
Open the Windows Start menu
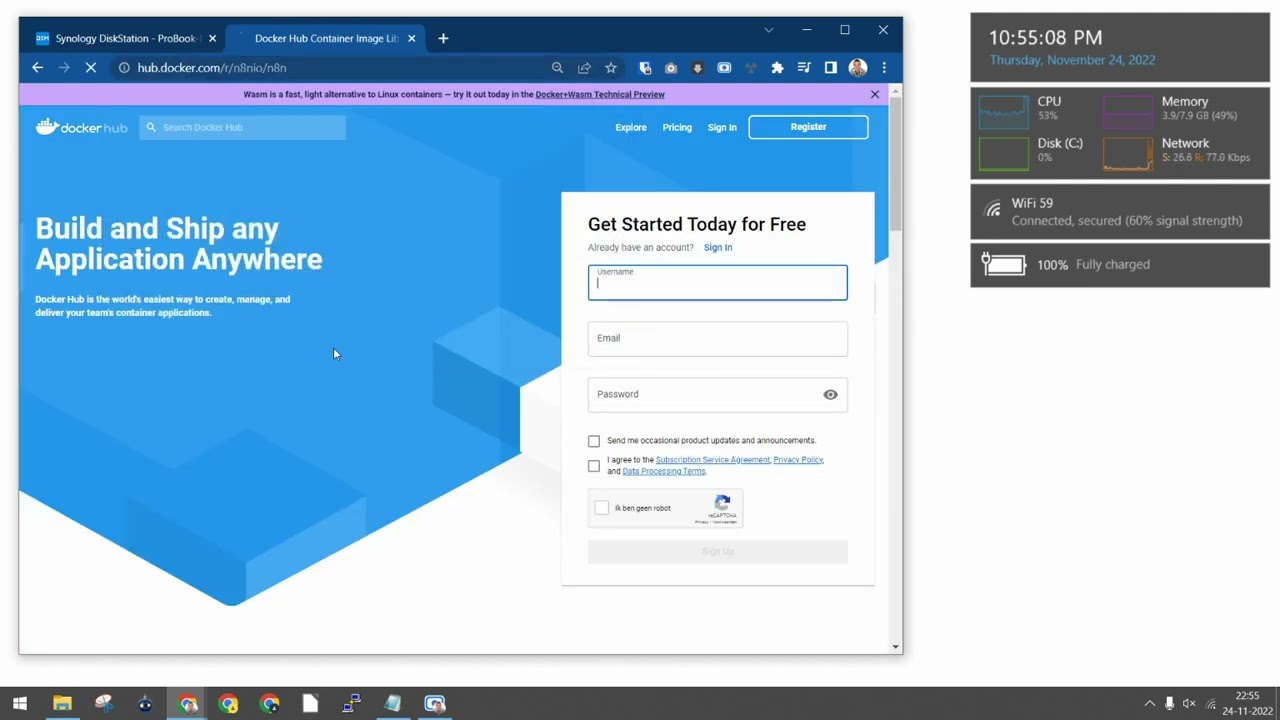[x=20, y=703]
